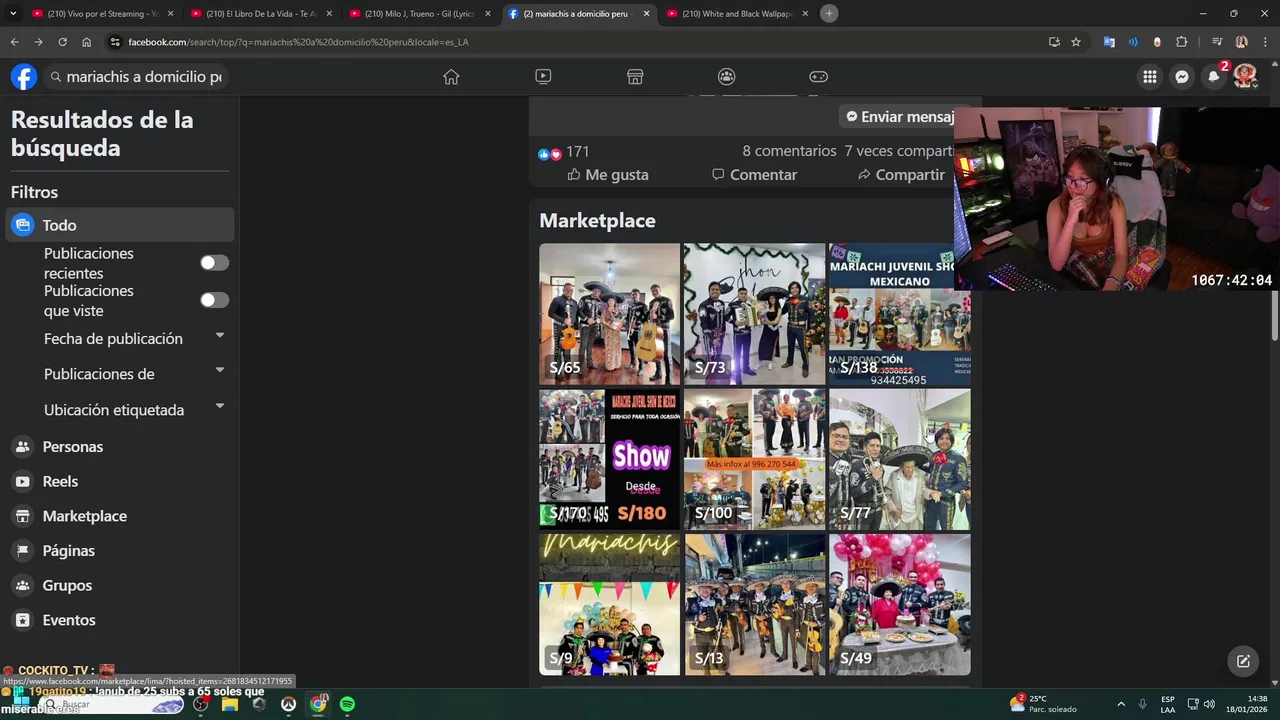Switch to El Libro De La Vida tab
Image resolution: width=1280 pixels, height=720 pixels.
click(x=260, y=14)
